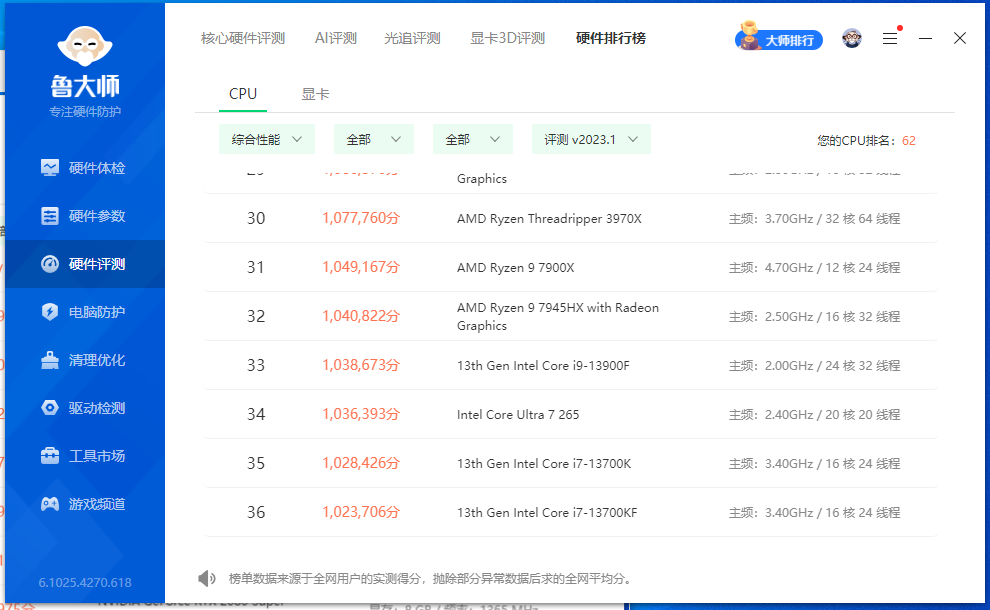990x610 pixels.
Task: Open 硬件参数 in the sidebar
Action: coord(85,216)
